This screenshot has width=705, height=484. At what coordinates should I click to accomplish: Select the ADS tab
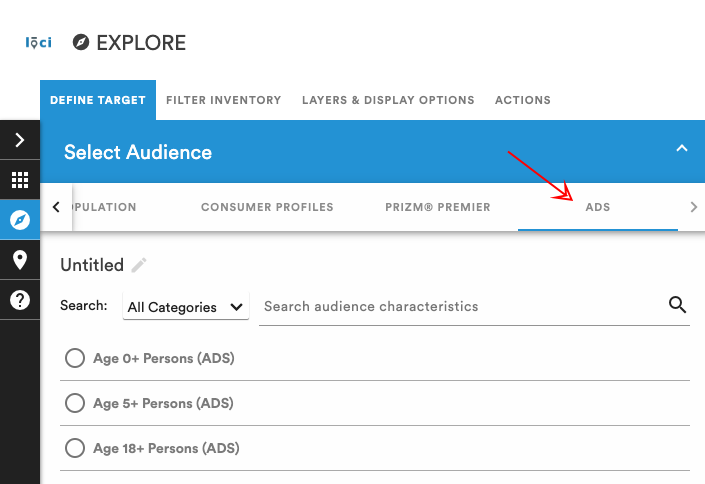pyautogui.click(x=598, y=207)
